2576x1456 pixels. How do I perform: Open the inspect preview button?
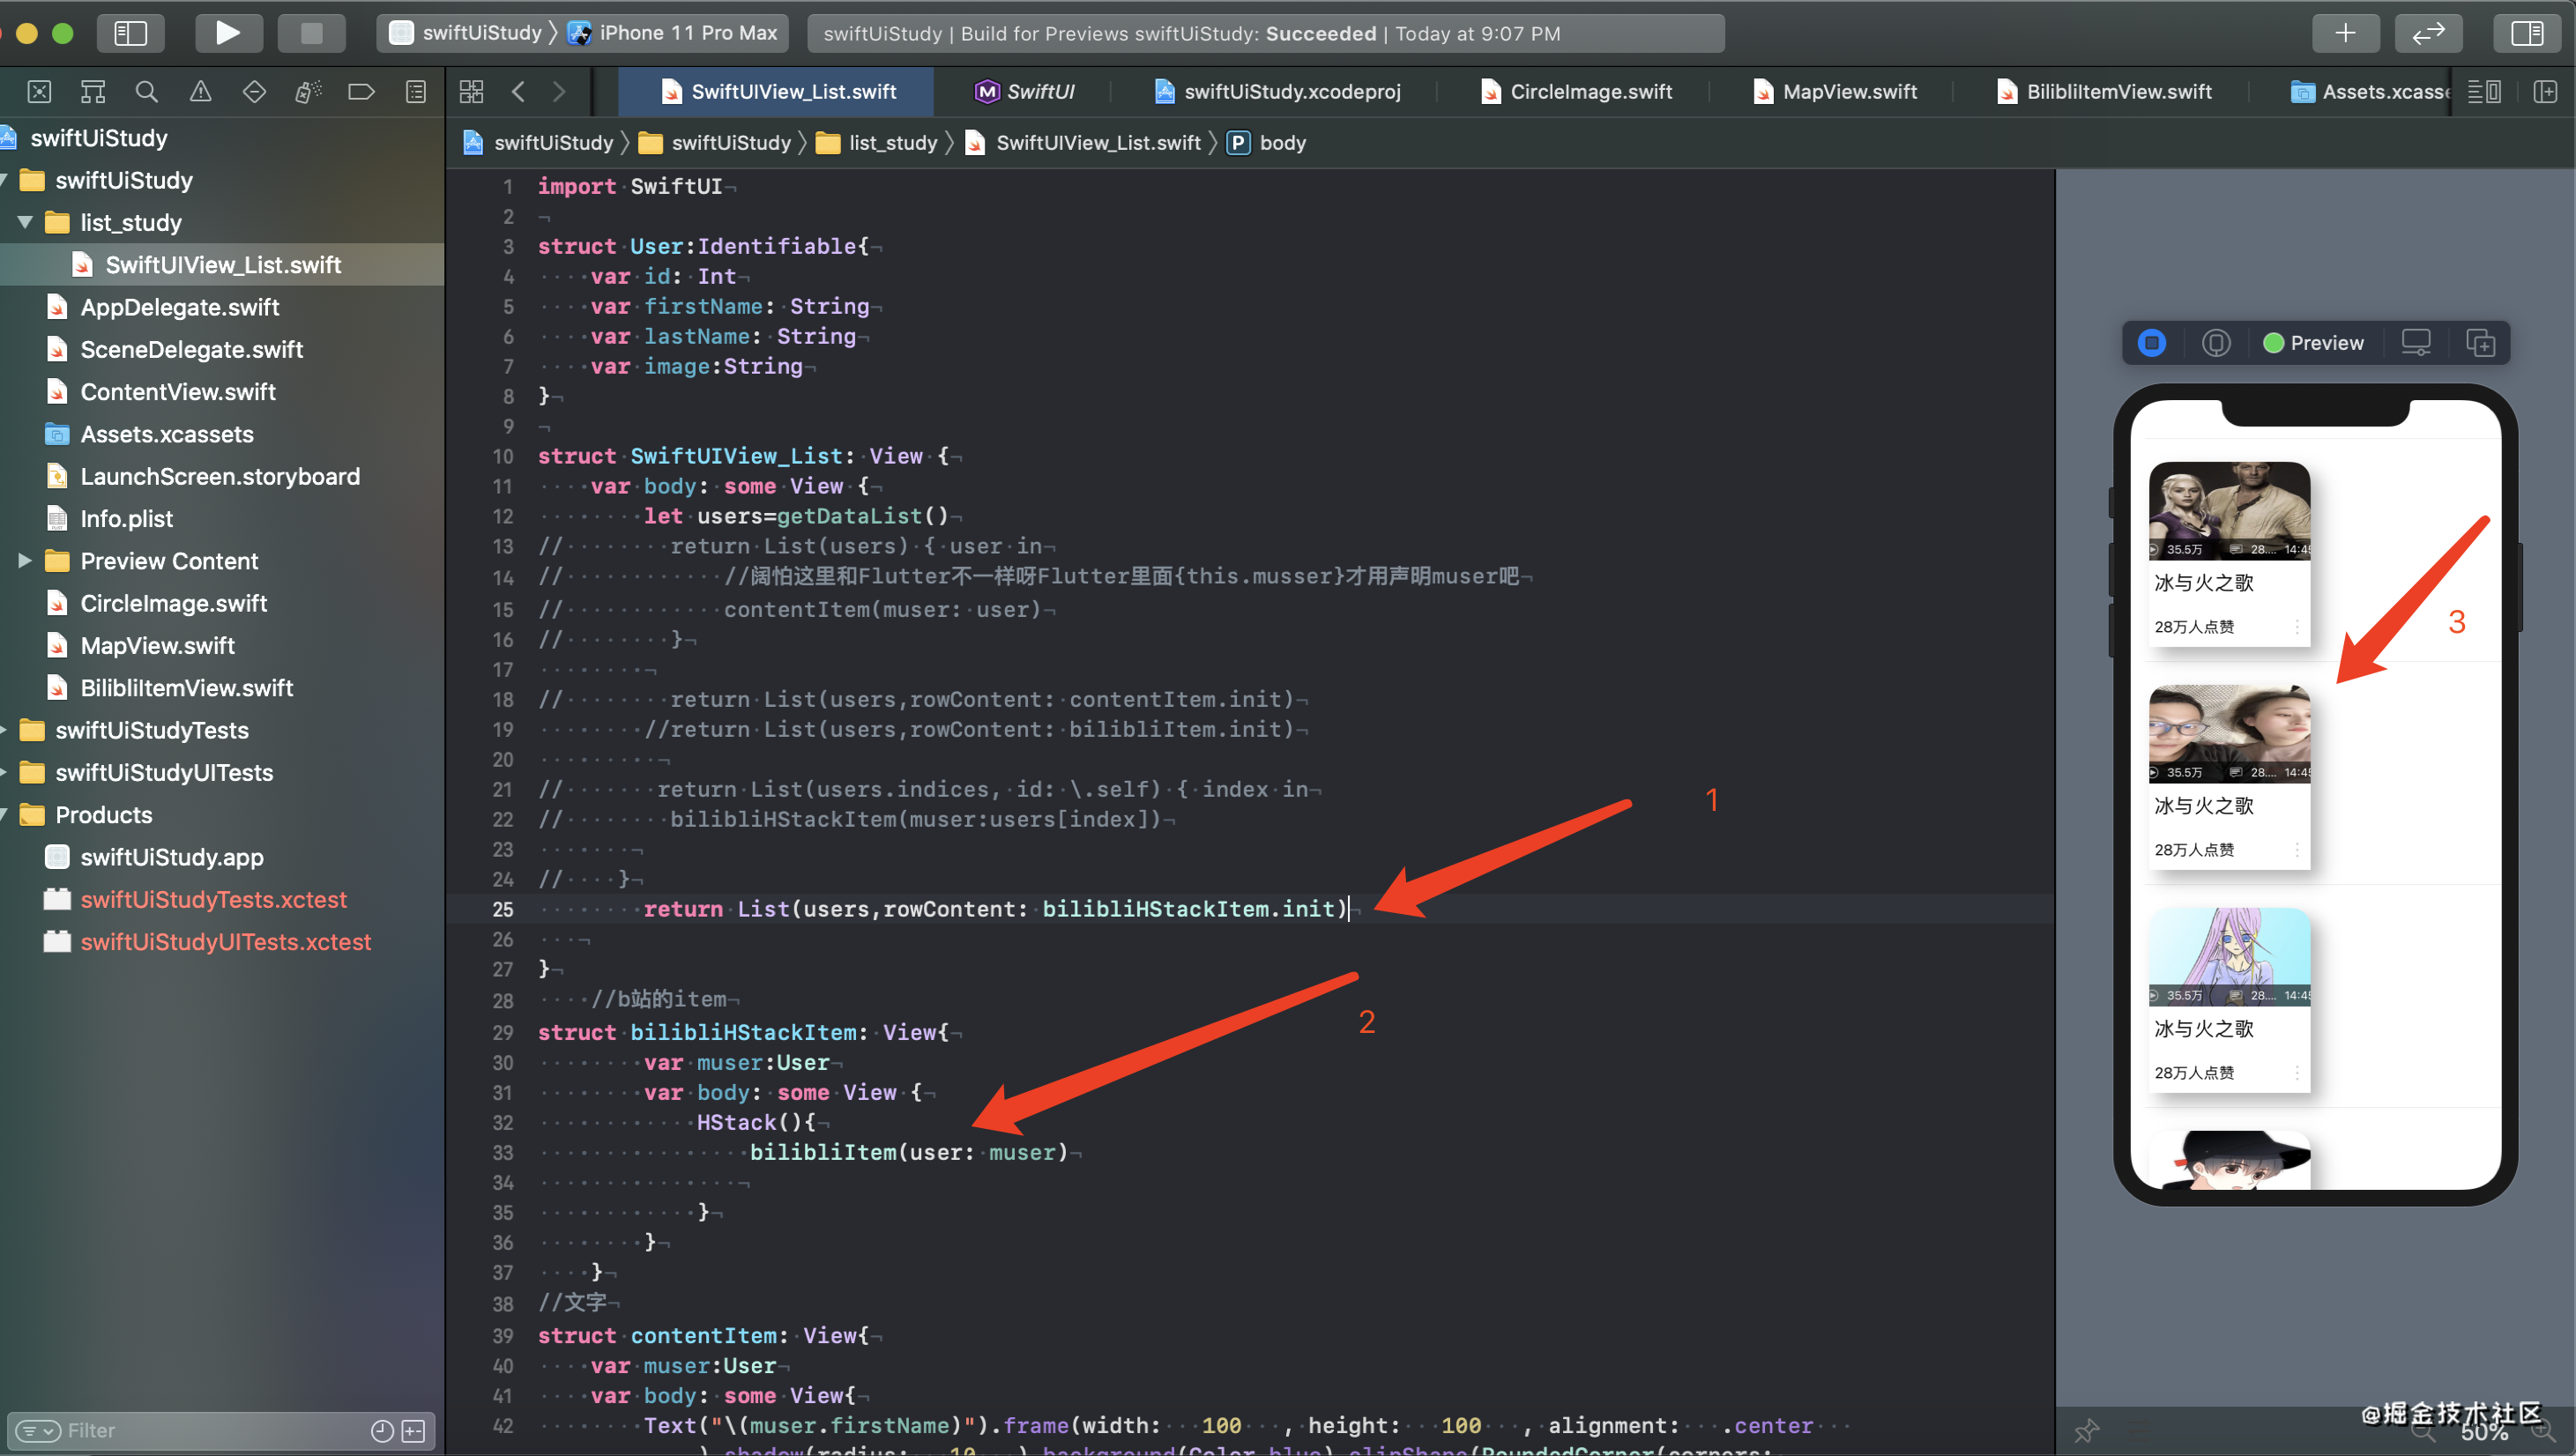[2216, 343]
